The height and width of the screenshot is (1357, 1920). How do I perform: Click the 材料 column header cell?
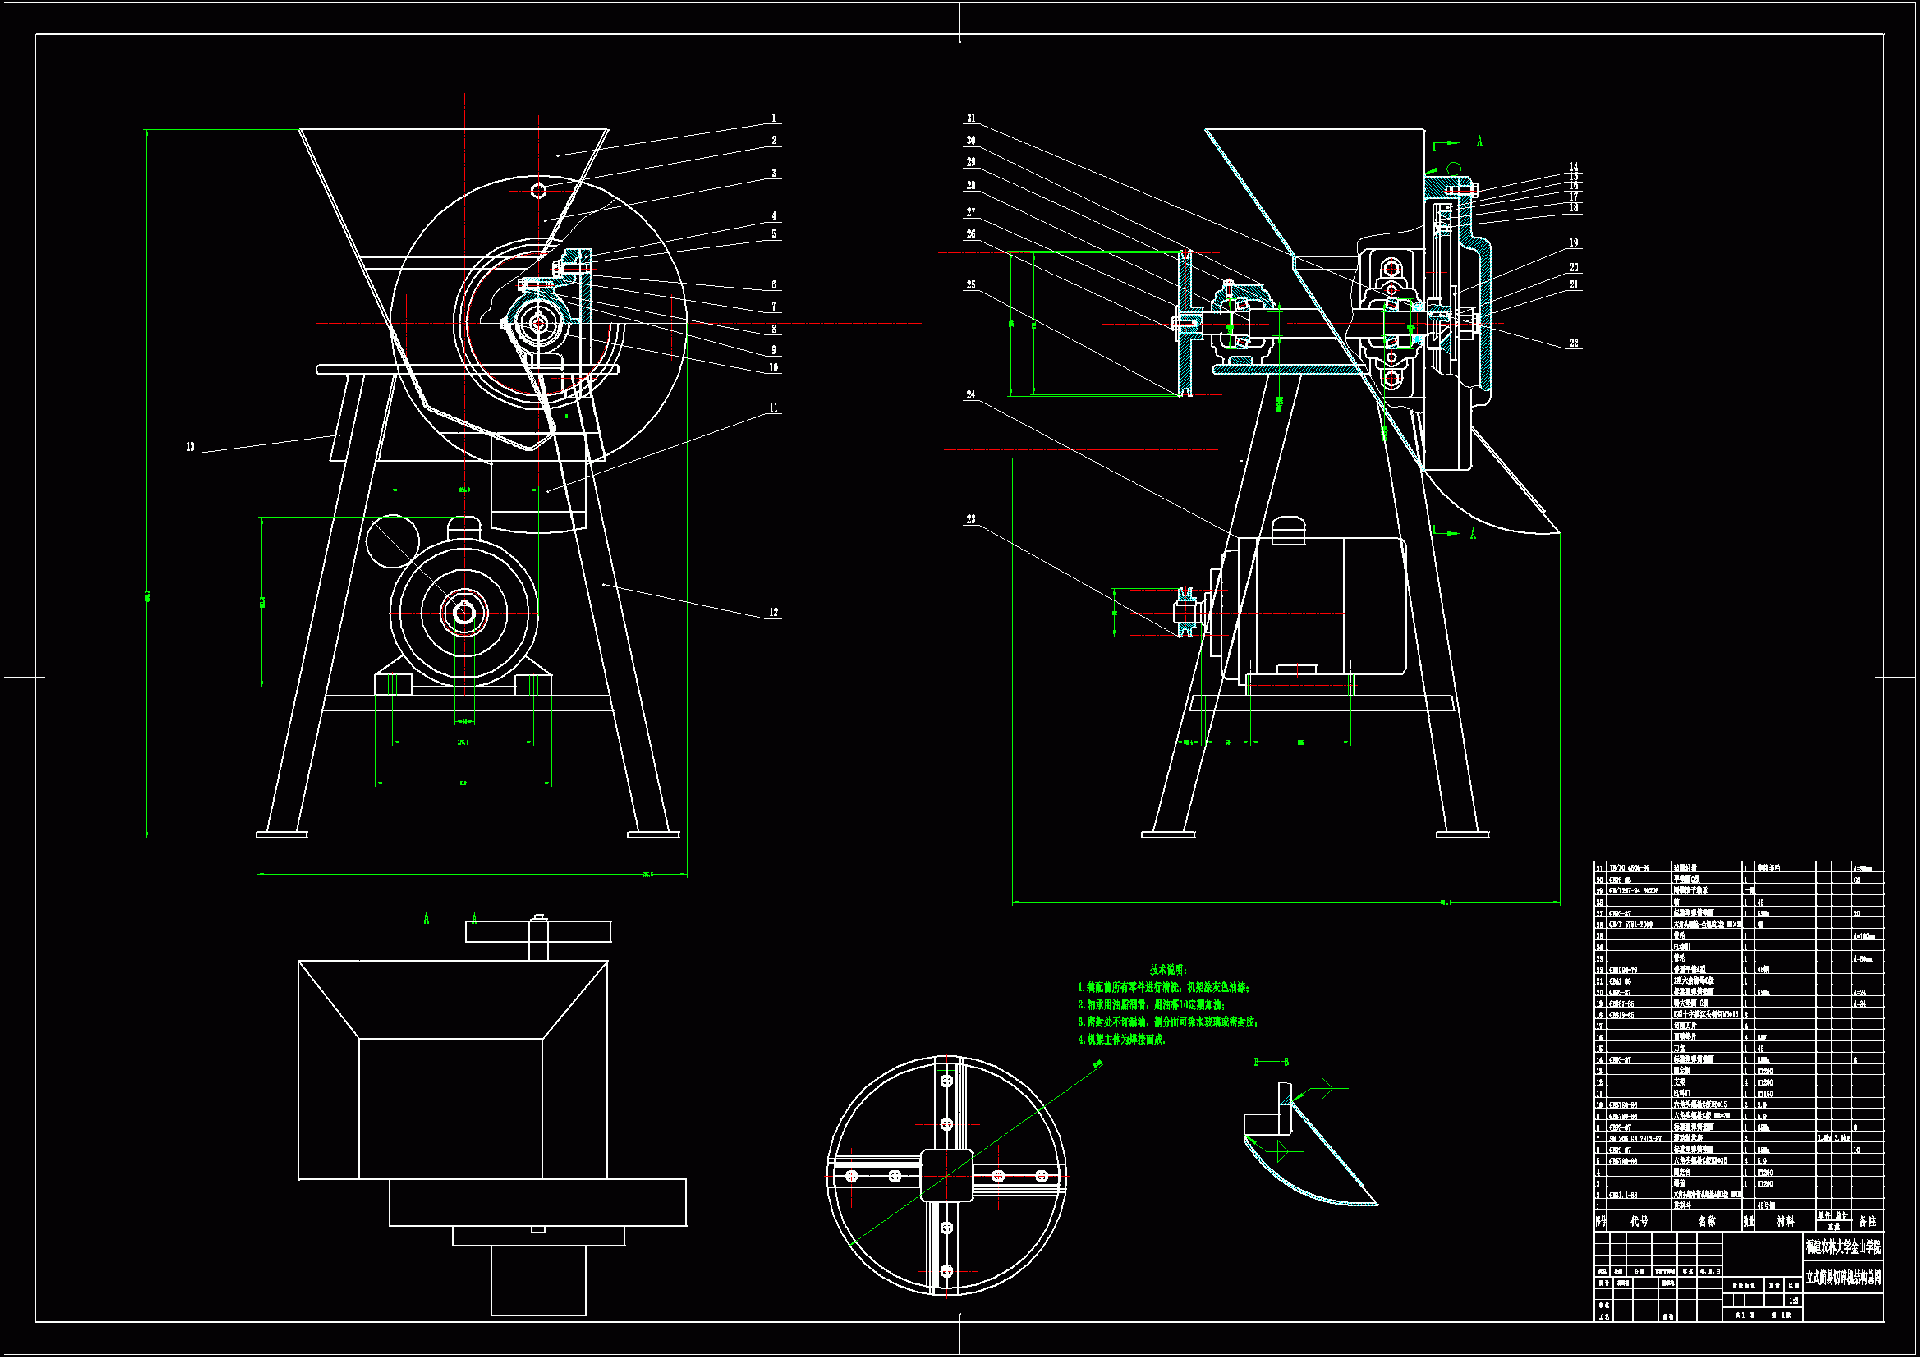click(1785, 1221)
